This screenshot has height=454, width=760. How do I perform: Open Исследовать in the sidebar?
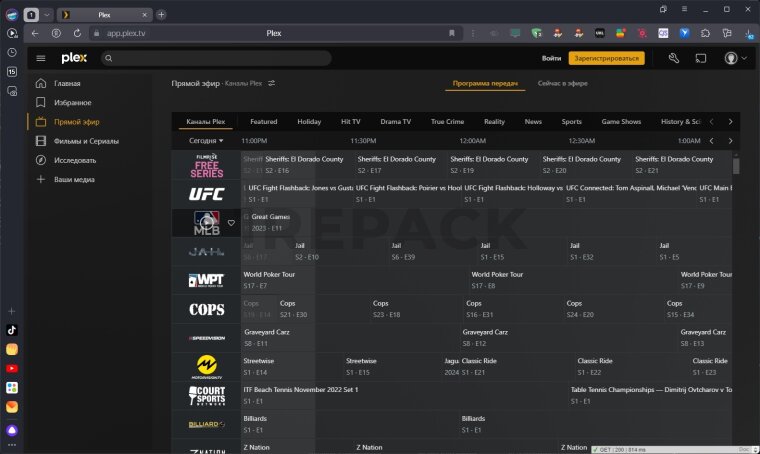pyautogui.click(x=75, y=160)
